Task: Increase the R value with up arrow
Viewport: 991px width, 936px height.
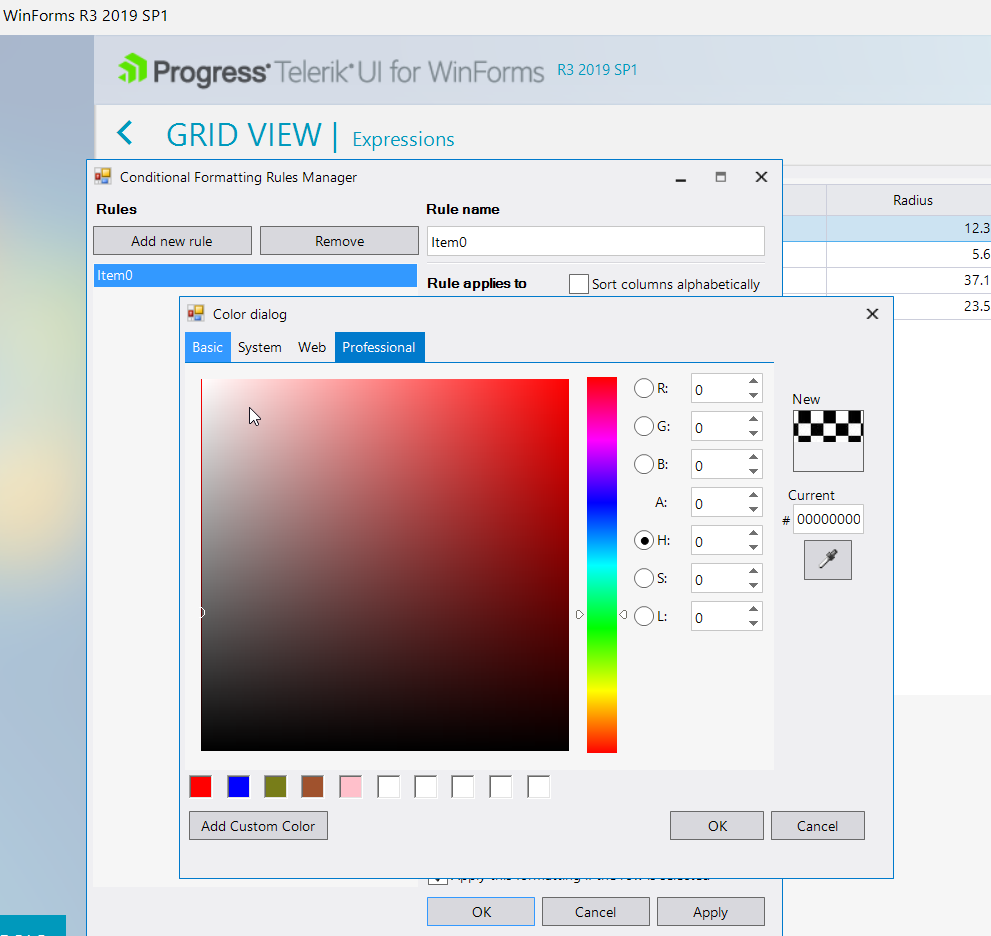Action: pyautogui.click(x=753, y=381)
